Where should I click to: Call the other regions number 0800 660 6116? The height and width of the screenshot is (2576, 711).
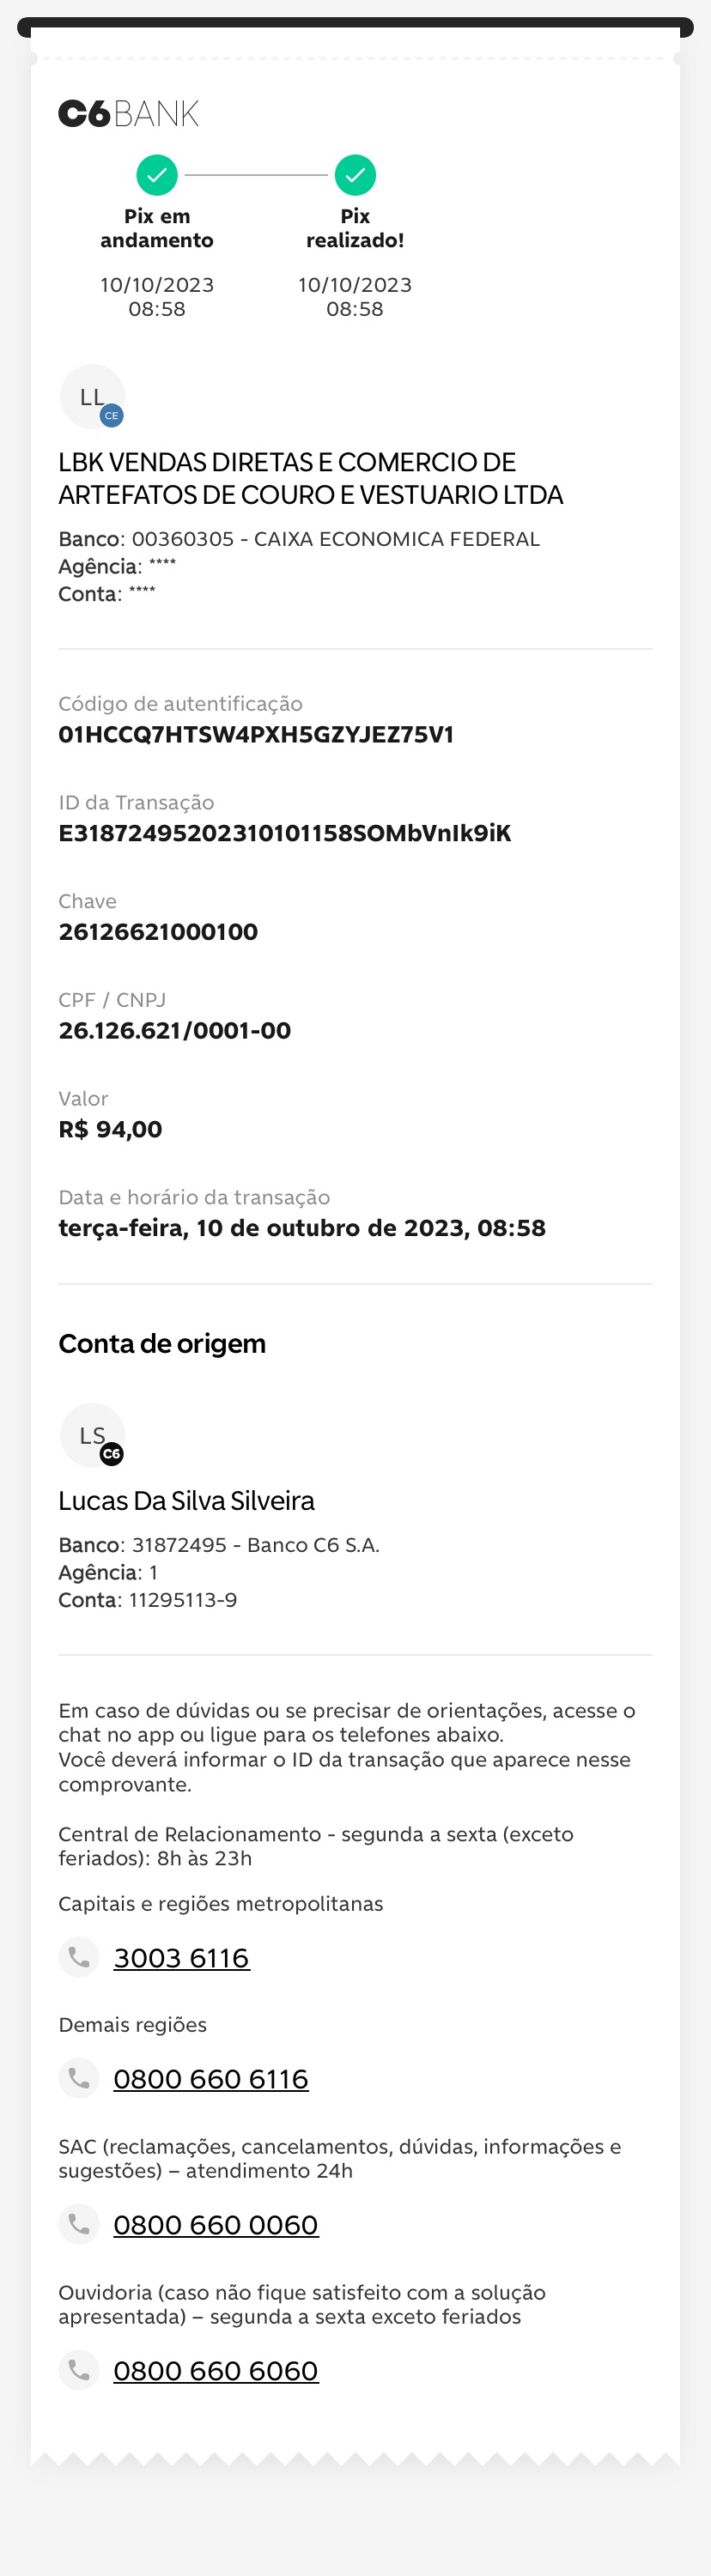point(211,2079)
